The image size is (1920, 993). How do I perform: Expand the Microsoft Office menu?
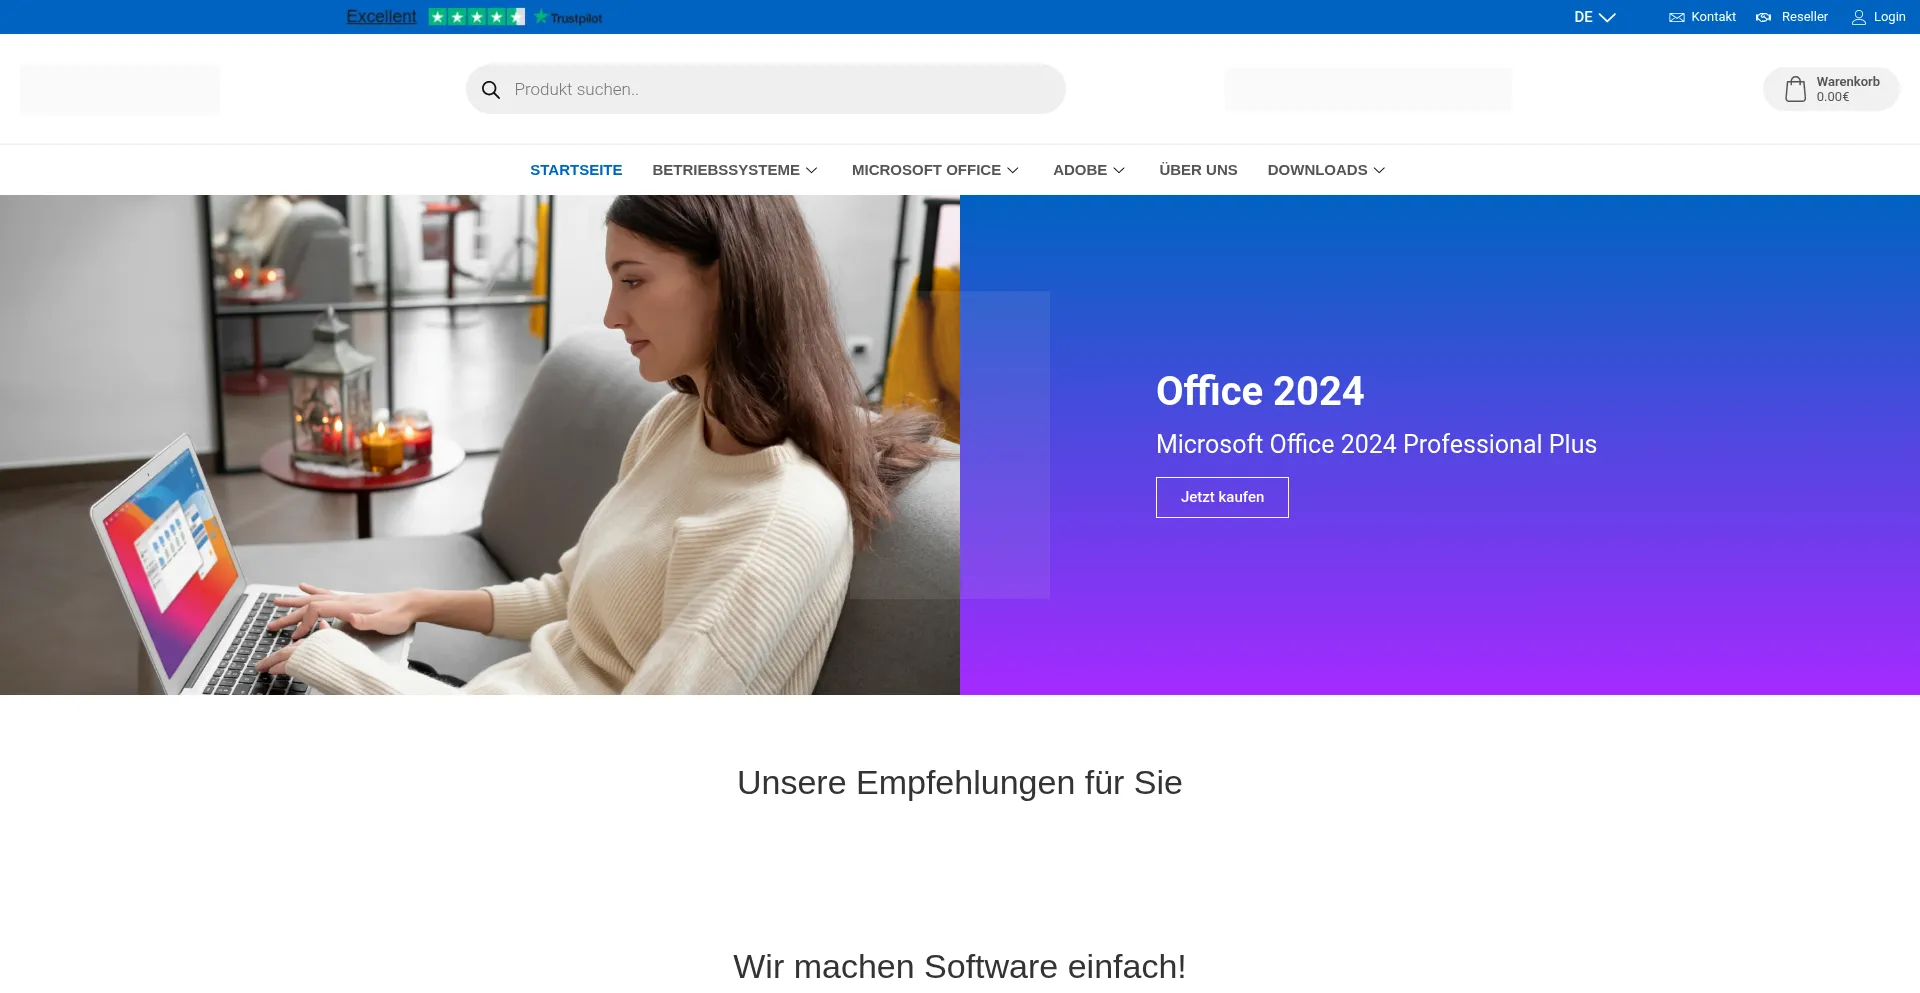tap(935, 170)
